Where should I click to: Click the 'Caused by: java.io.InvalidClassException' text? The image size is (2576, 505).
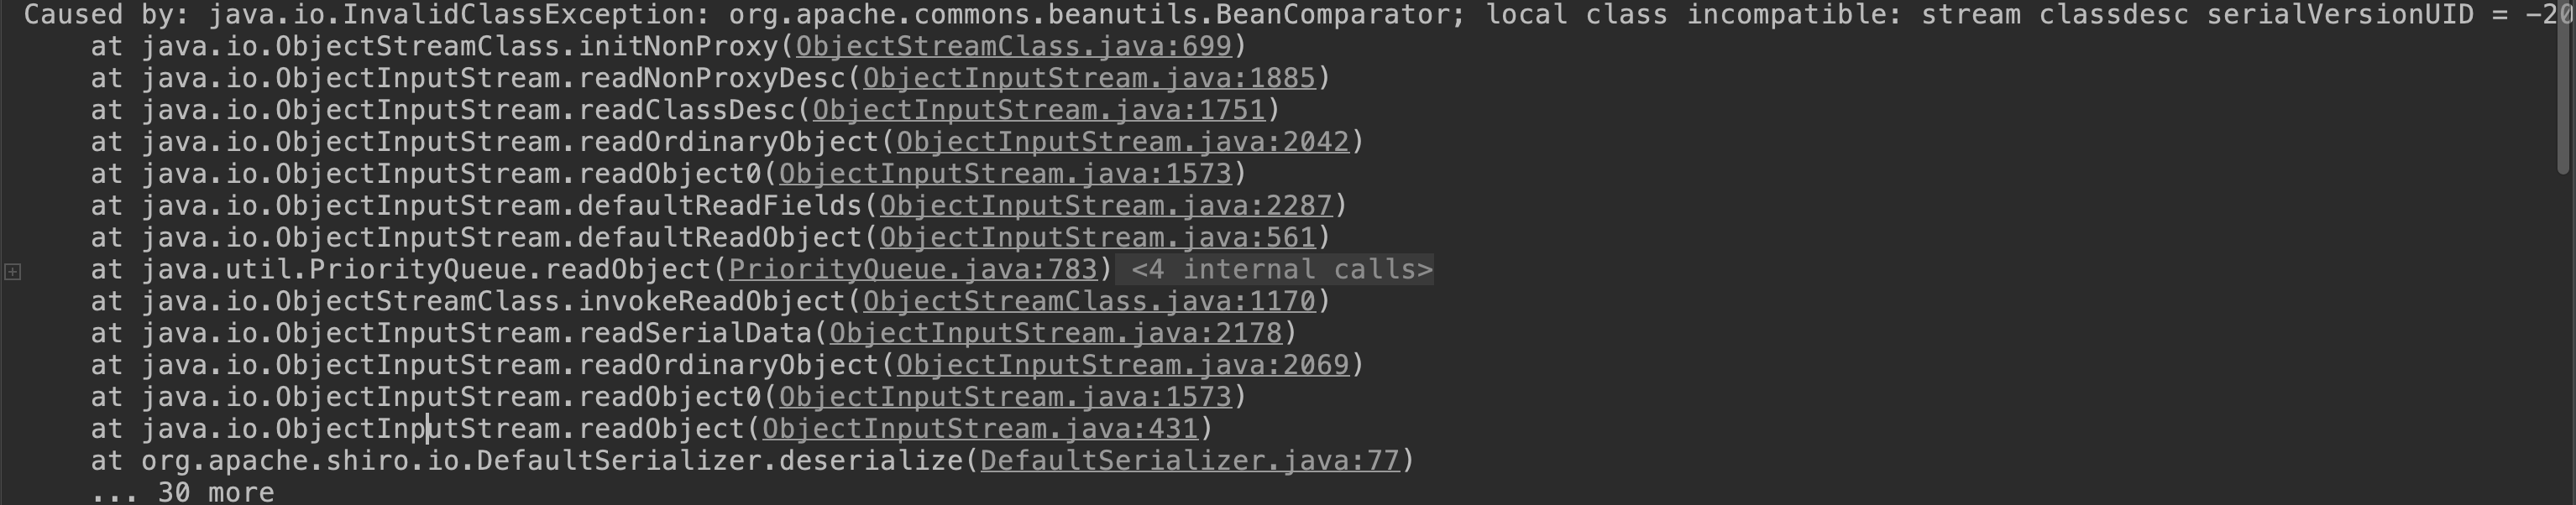358,15
